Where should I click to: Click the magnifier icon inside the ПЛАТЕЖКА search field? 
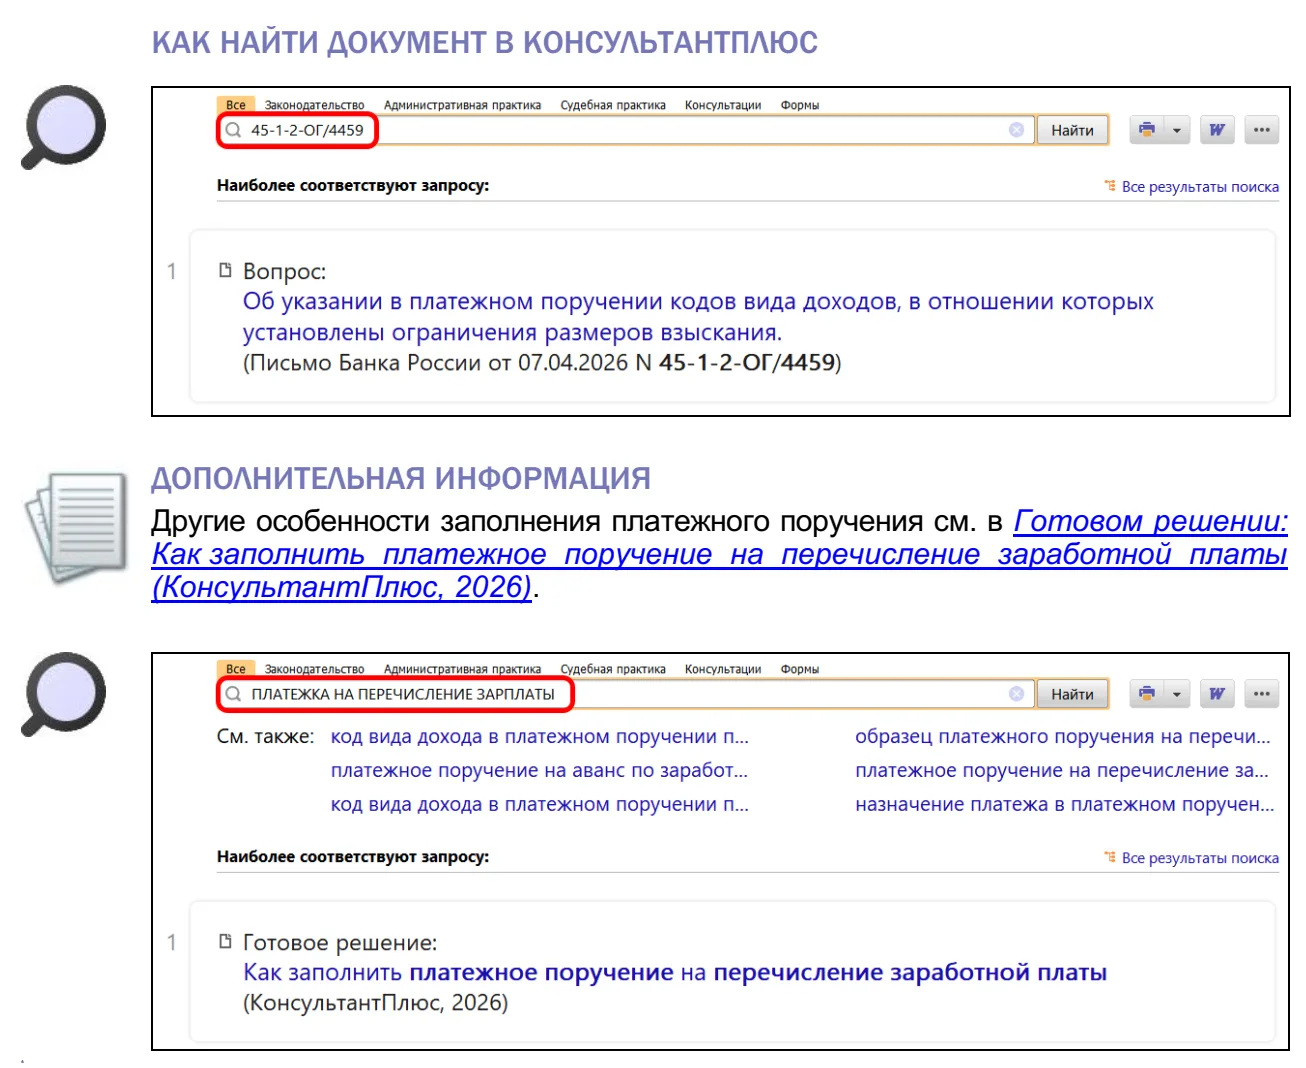coord(234,694)
